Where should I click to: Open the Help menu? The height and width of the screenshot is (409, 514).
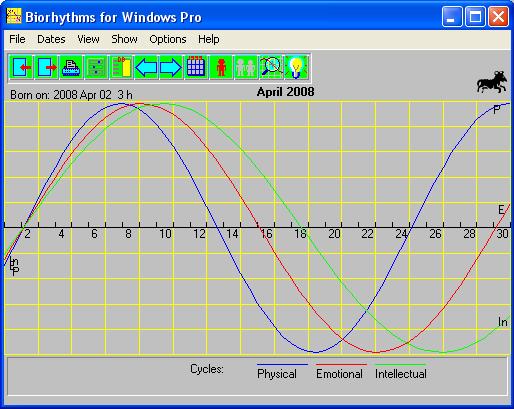click(x=209, y=39)
